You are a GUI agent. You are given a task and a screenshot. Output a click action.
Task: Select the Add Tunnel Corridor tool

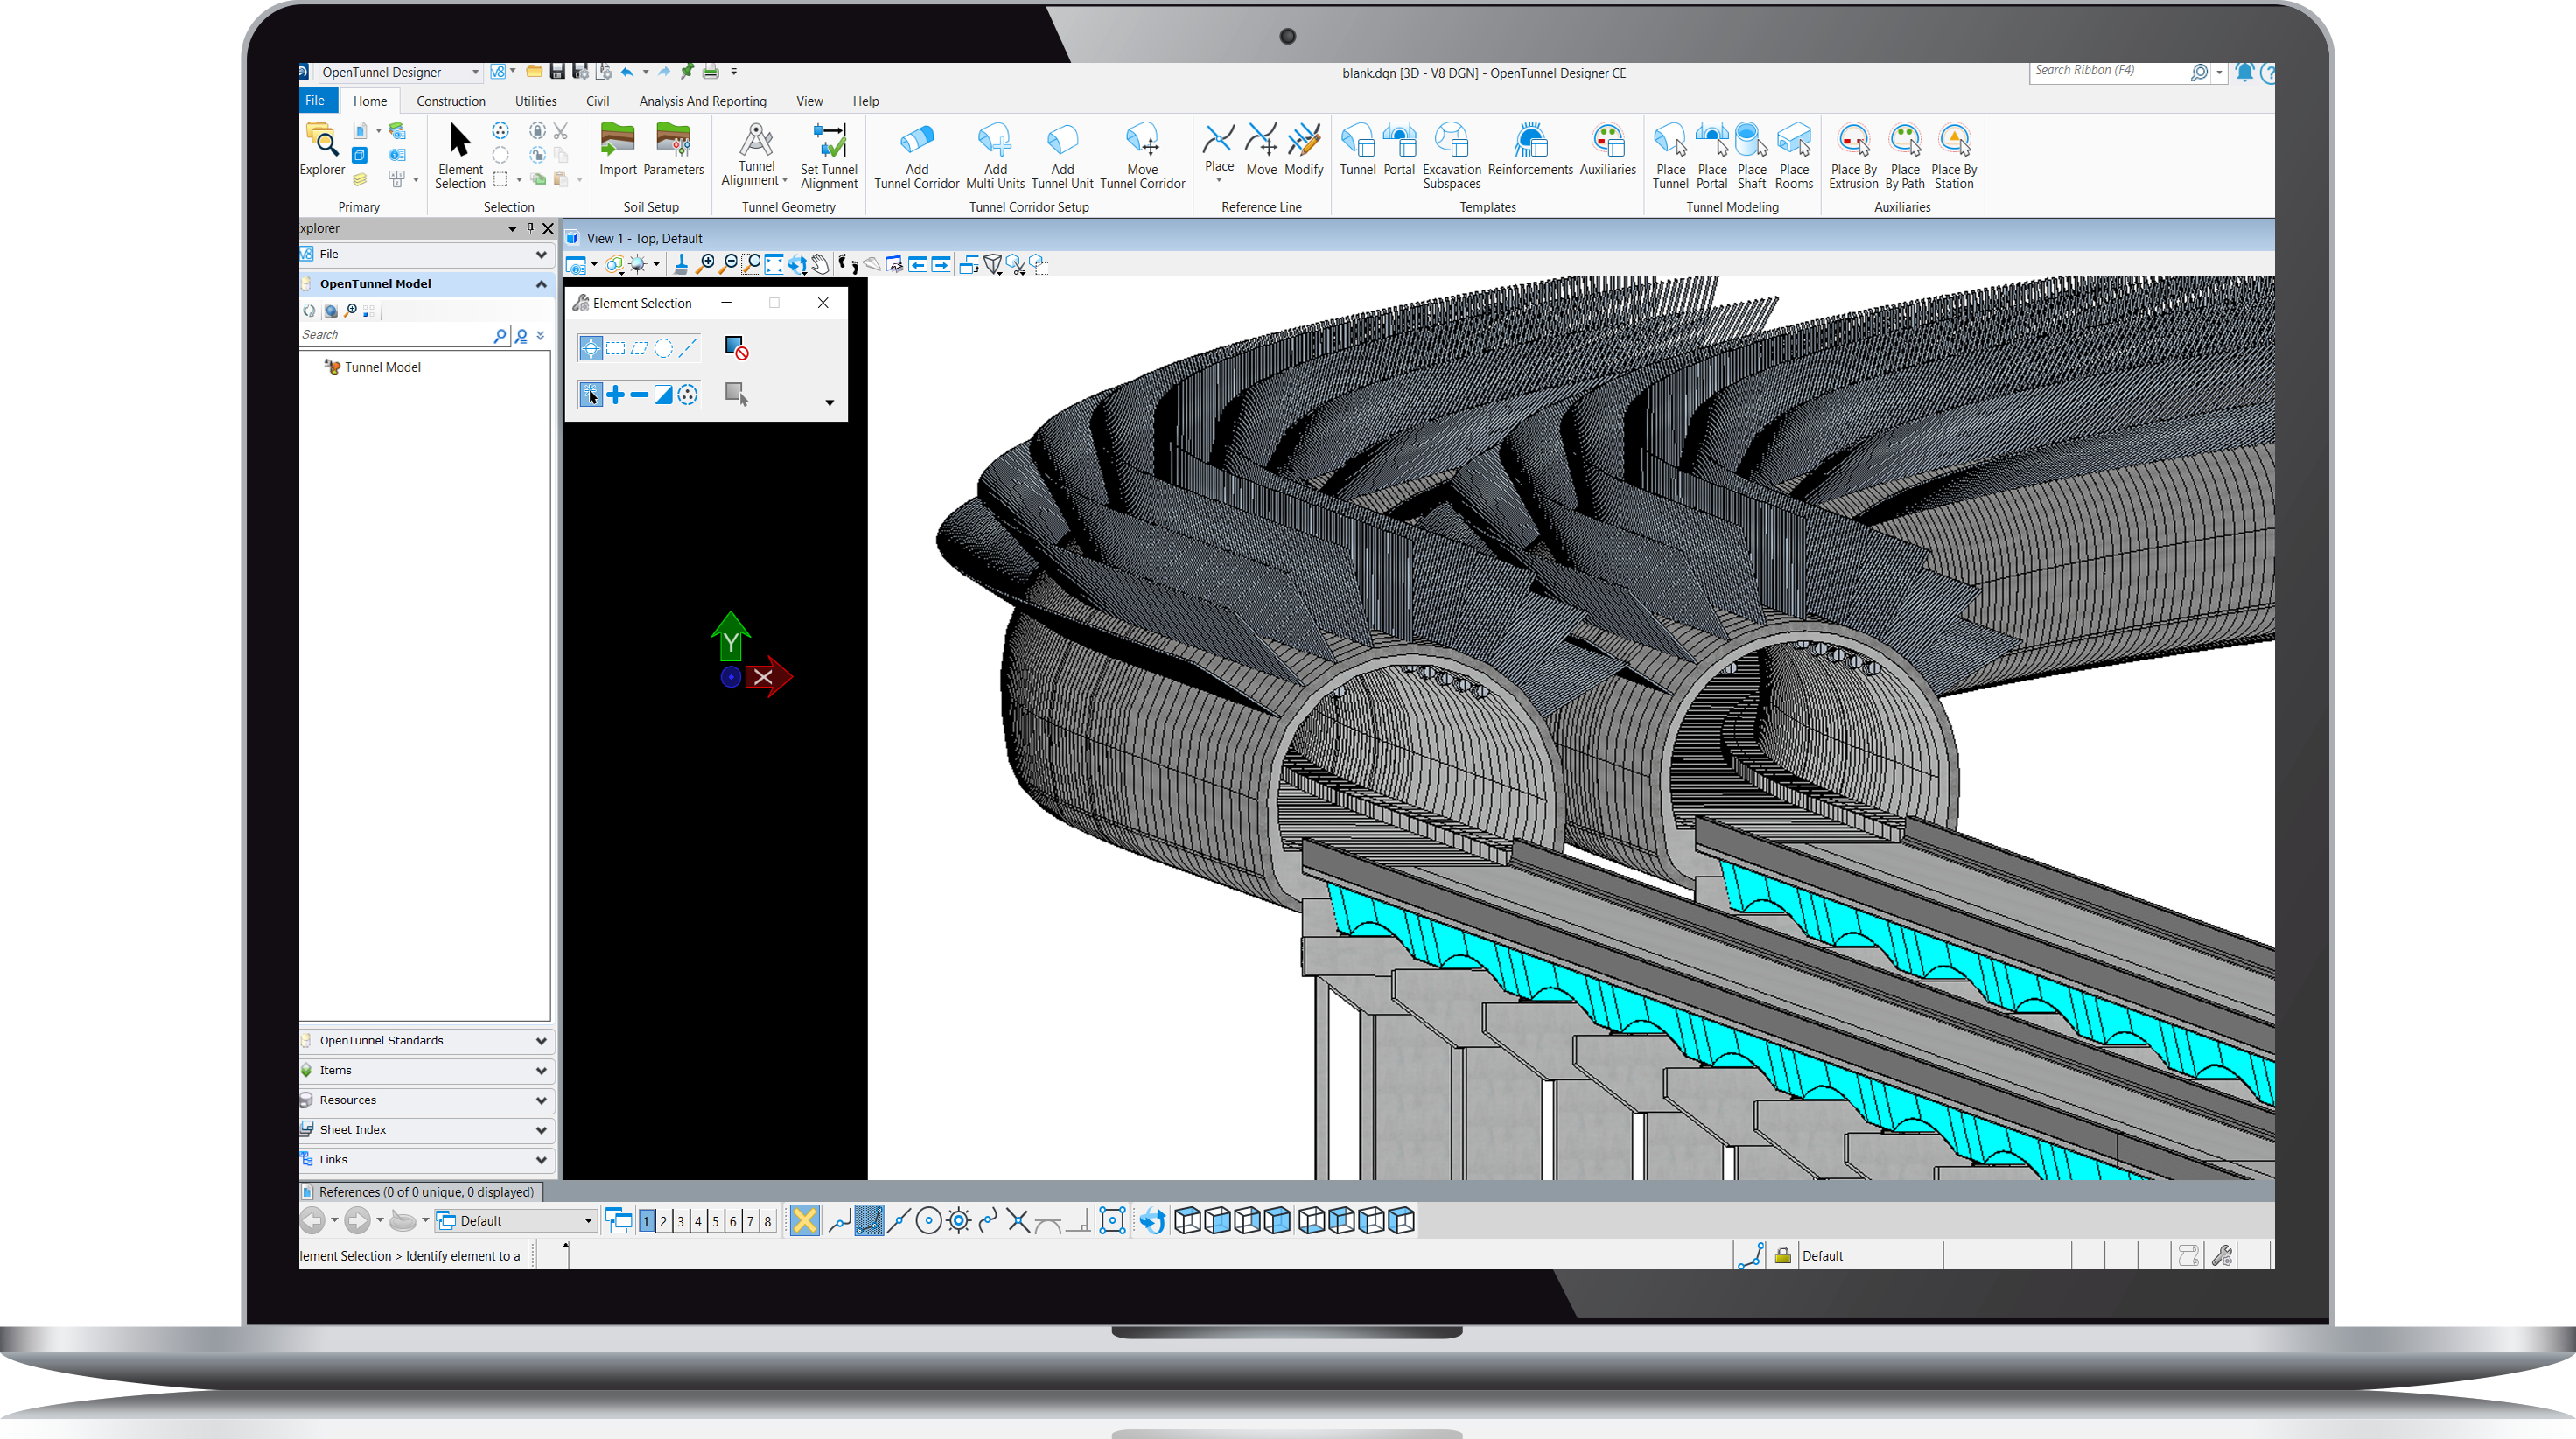915,155
